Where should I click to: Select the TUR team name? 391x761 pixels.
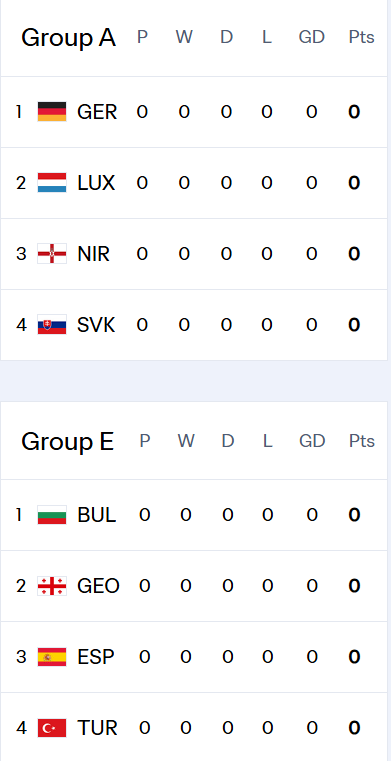click(97, 728)
